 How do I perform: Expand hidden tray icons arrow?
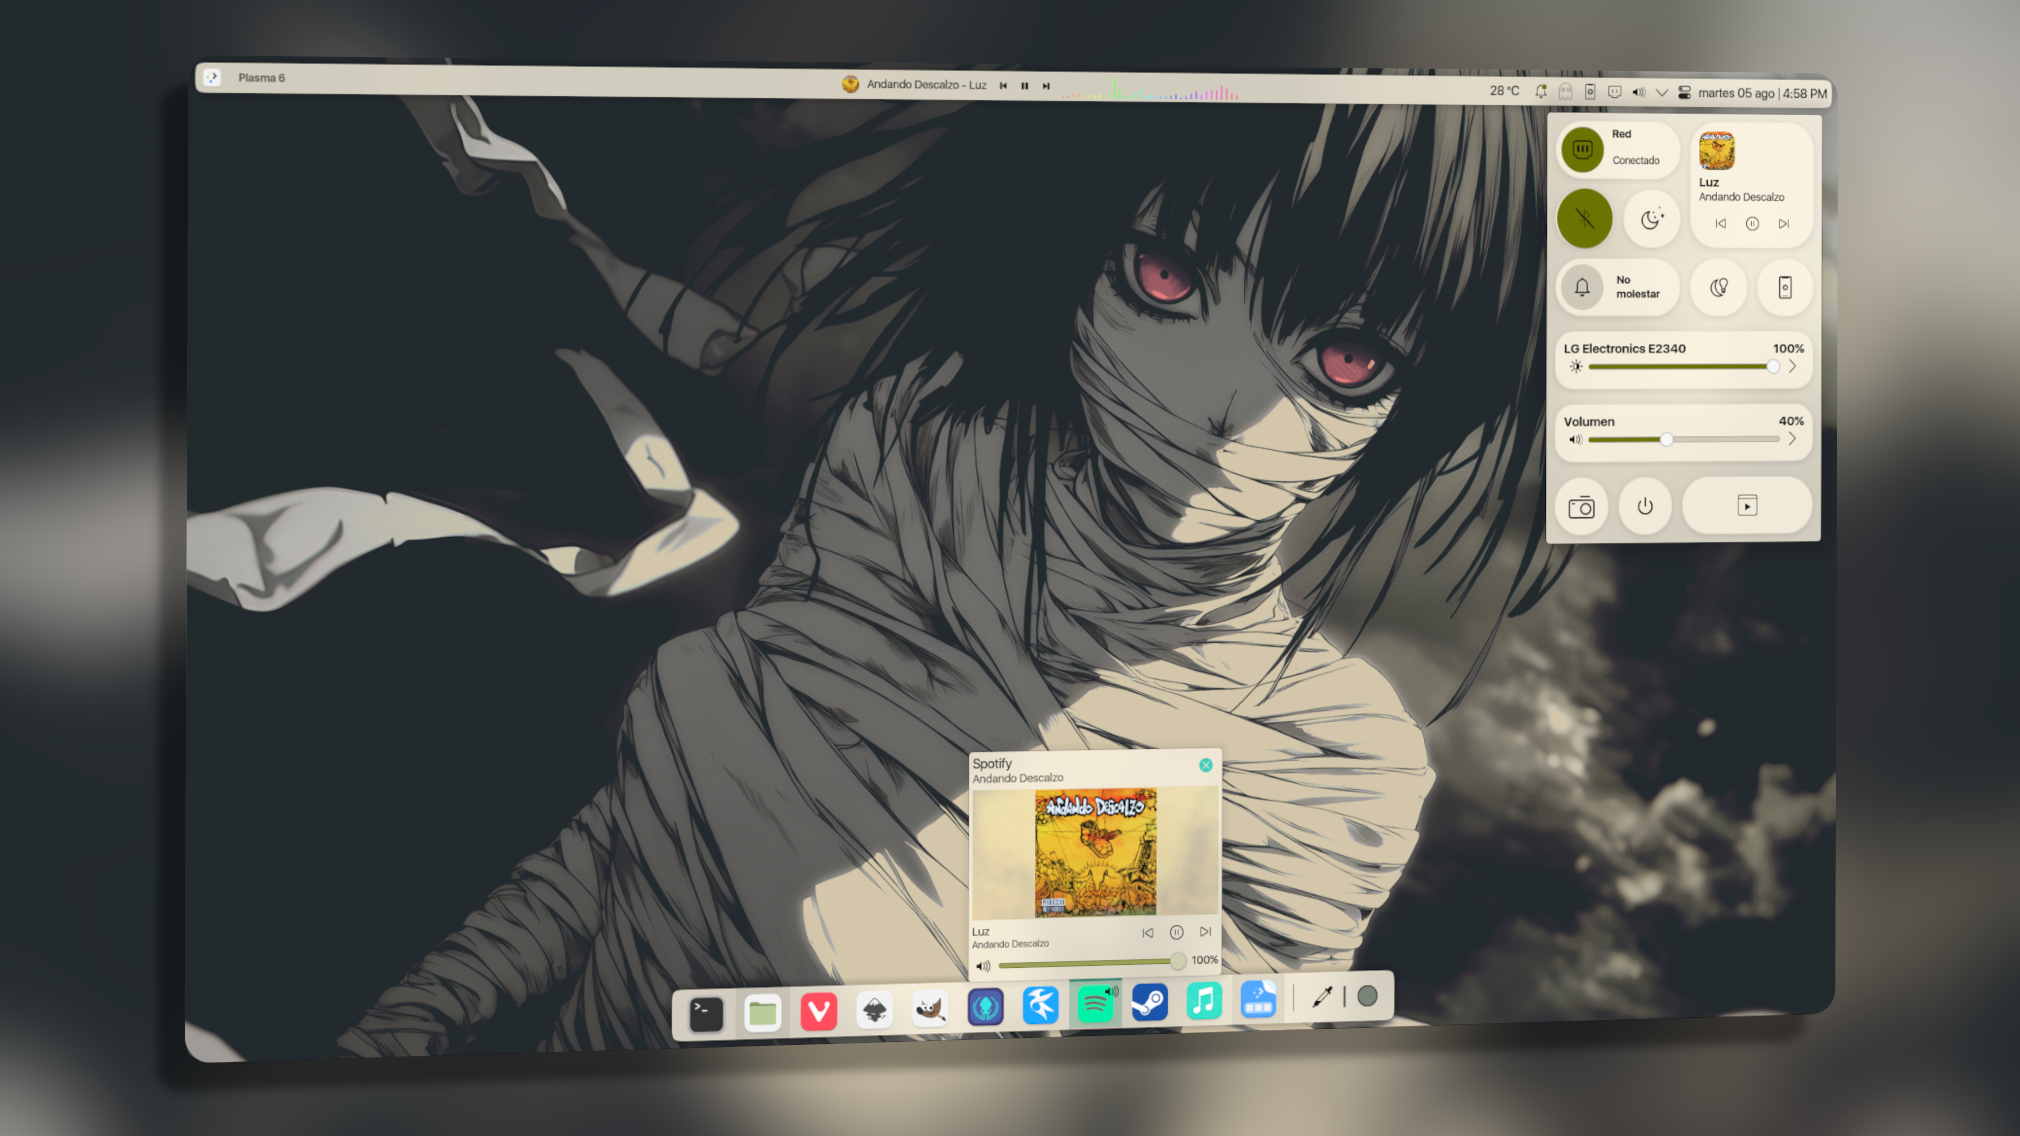click(x=1662, y=93)
